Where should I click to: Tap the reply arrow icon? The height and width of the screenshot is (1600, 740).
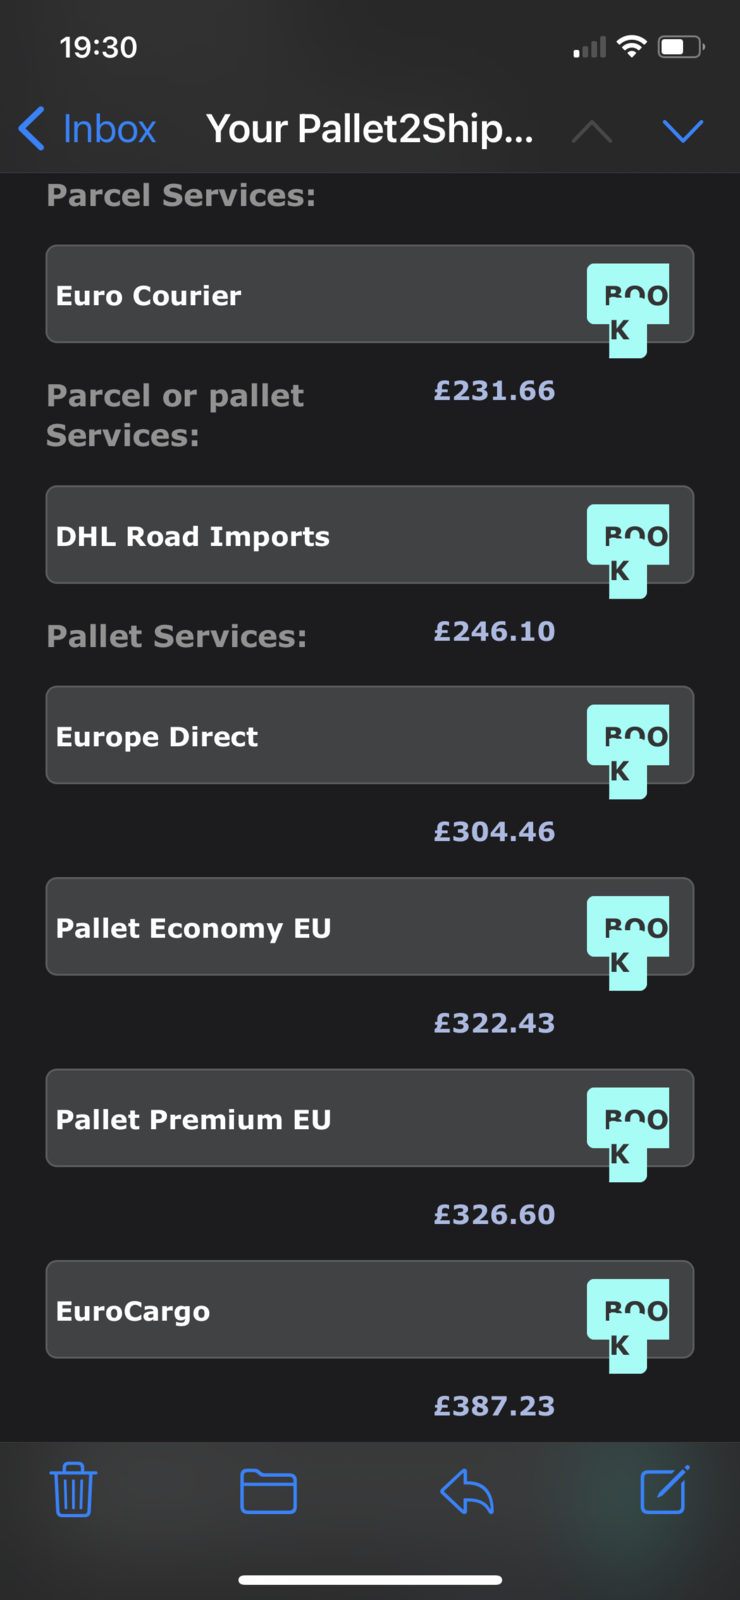pos(466,1491)
